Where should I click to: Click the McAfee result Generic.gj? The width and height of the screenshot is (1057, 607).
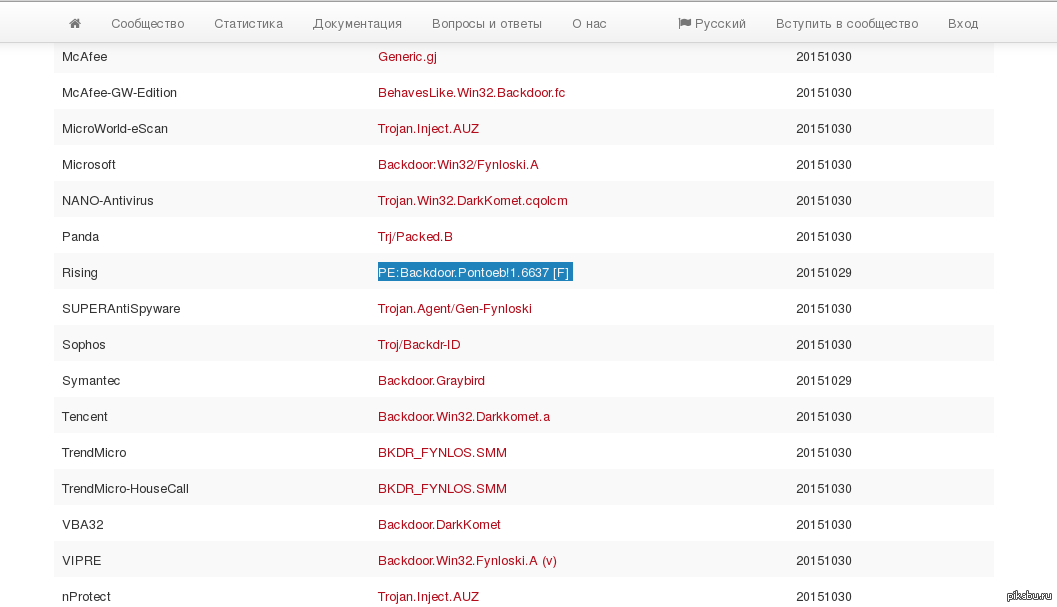(407, 57)
